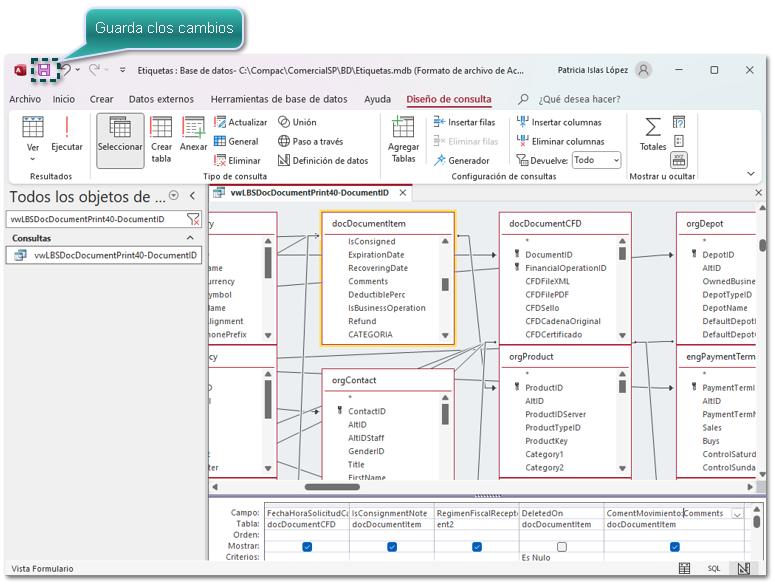Switch to Herramientas de base de datos tab
The height and width of the screenshot is (585, 775).
(x=279, y=99)
